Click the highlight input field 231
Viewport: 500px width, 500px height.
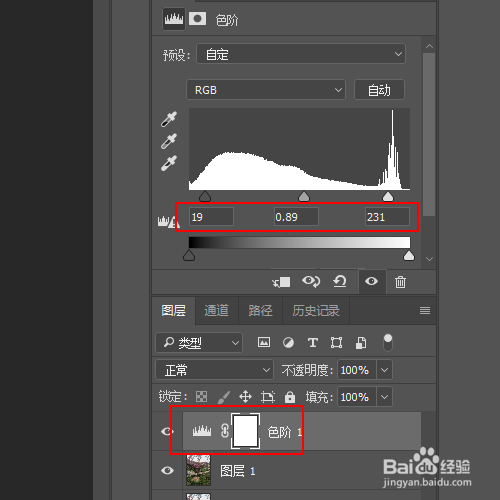tap(387, 217)
